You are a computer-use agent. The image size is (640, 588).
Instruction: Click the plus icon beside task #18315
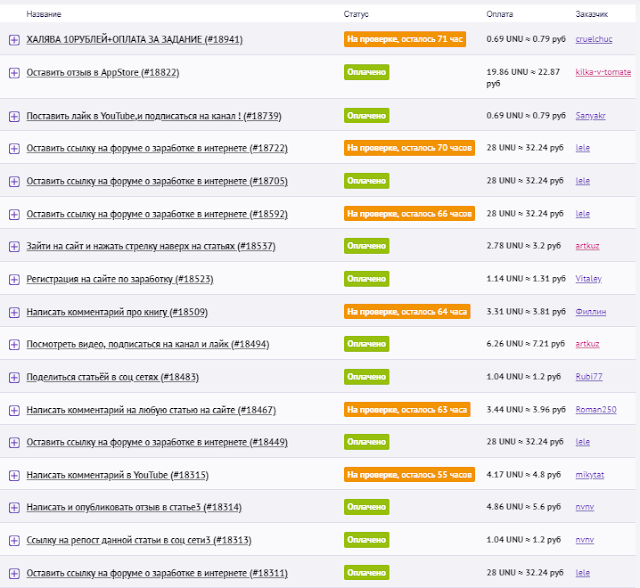point(14,475)
